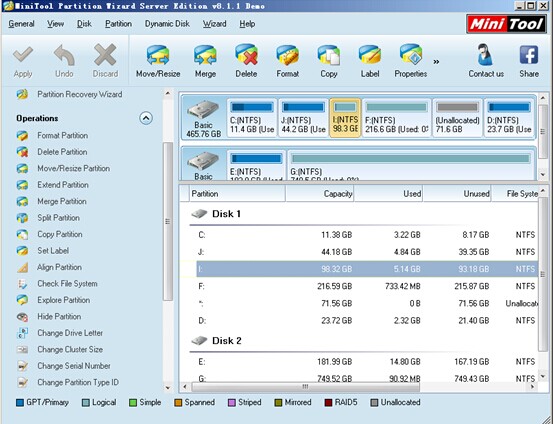The height and width of the screenshot is (424, 554).
Task: Select the Move/Resize toolbar icon
Action: click(158, 55)
